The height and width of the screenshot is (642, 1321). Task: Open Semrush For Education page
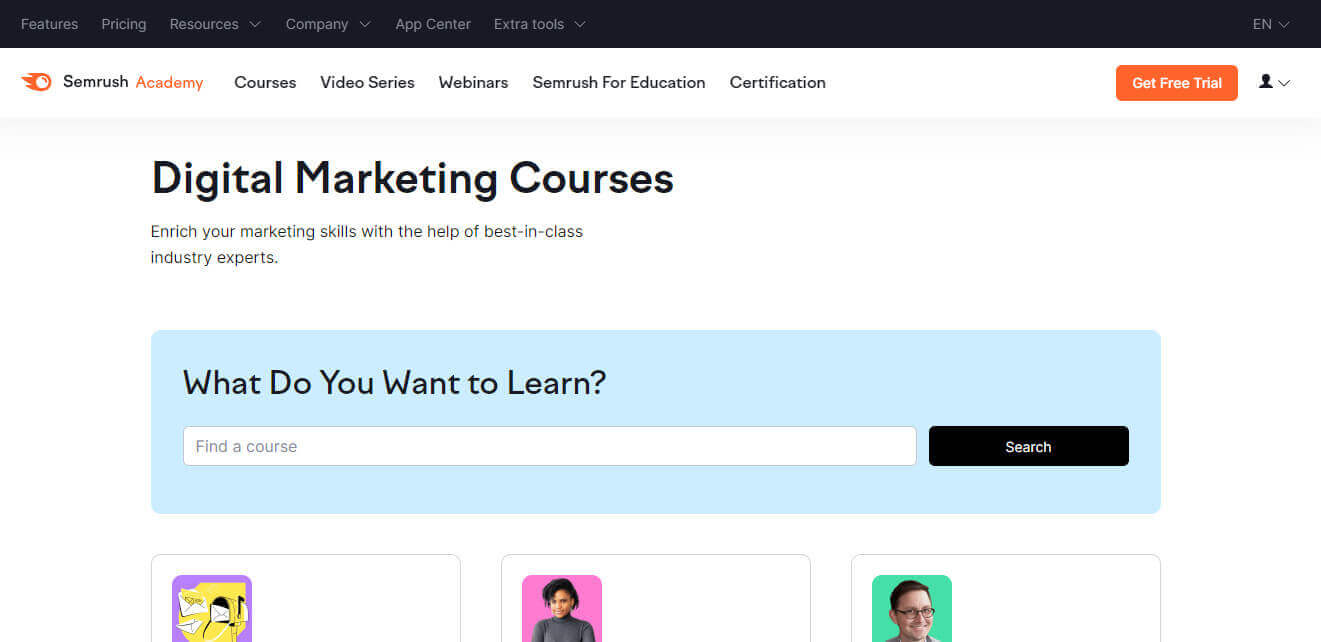(x=619, y=82)
